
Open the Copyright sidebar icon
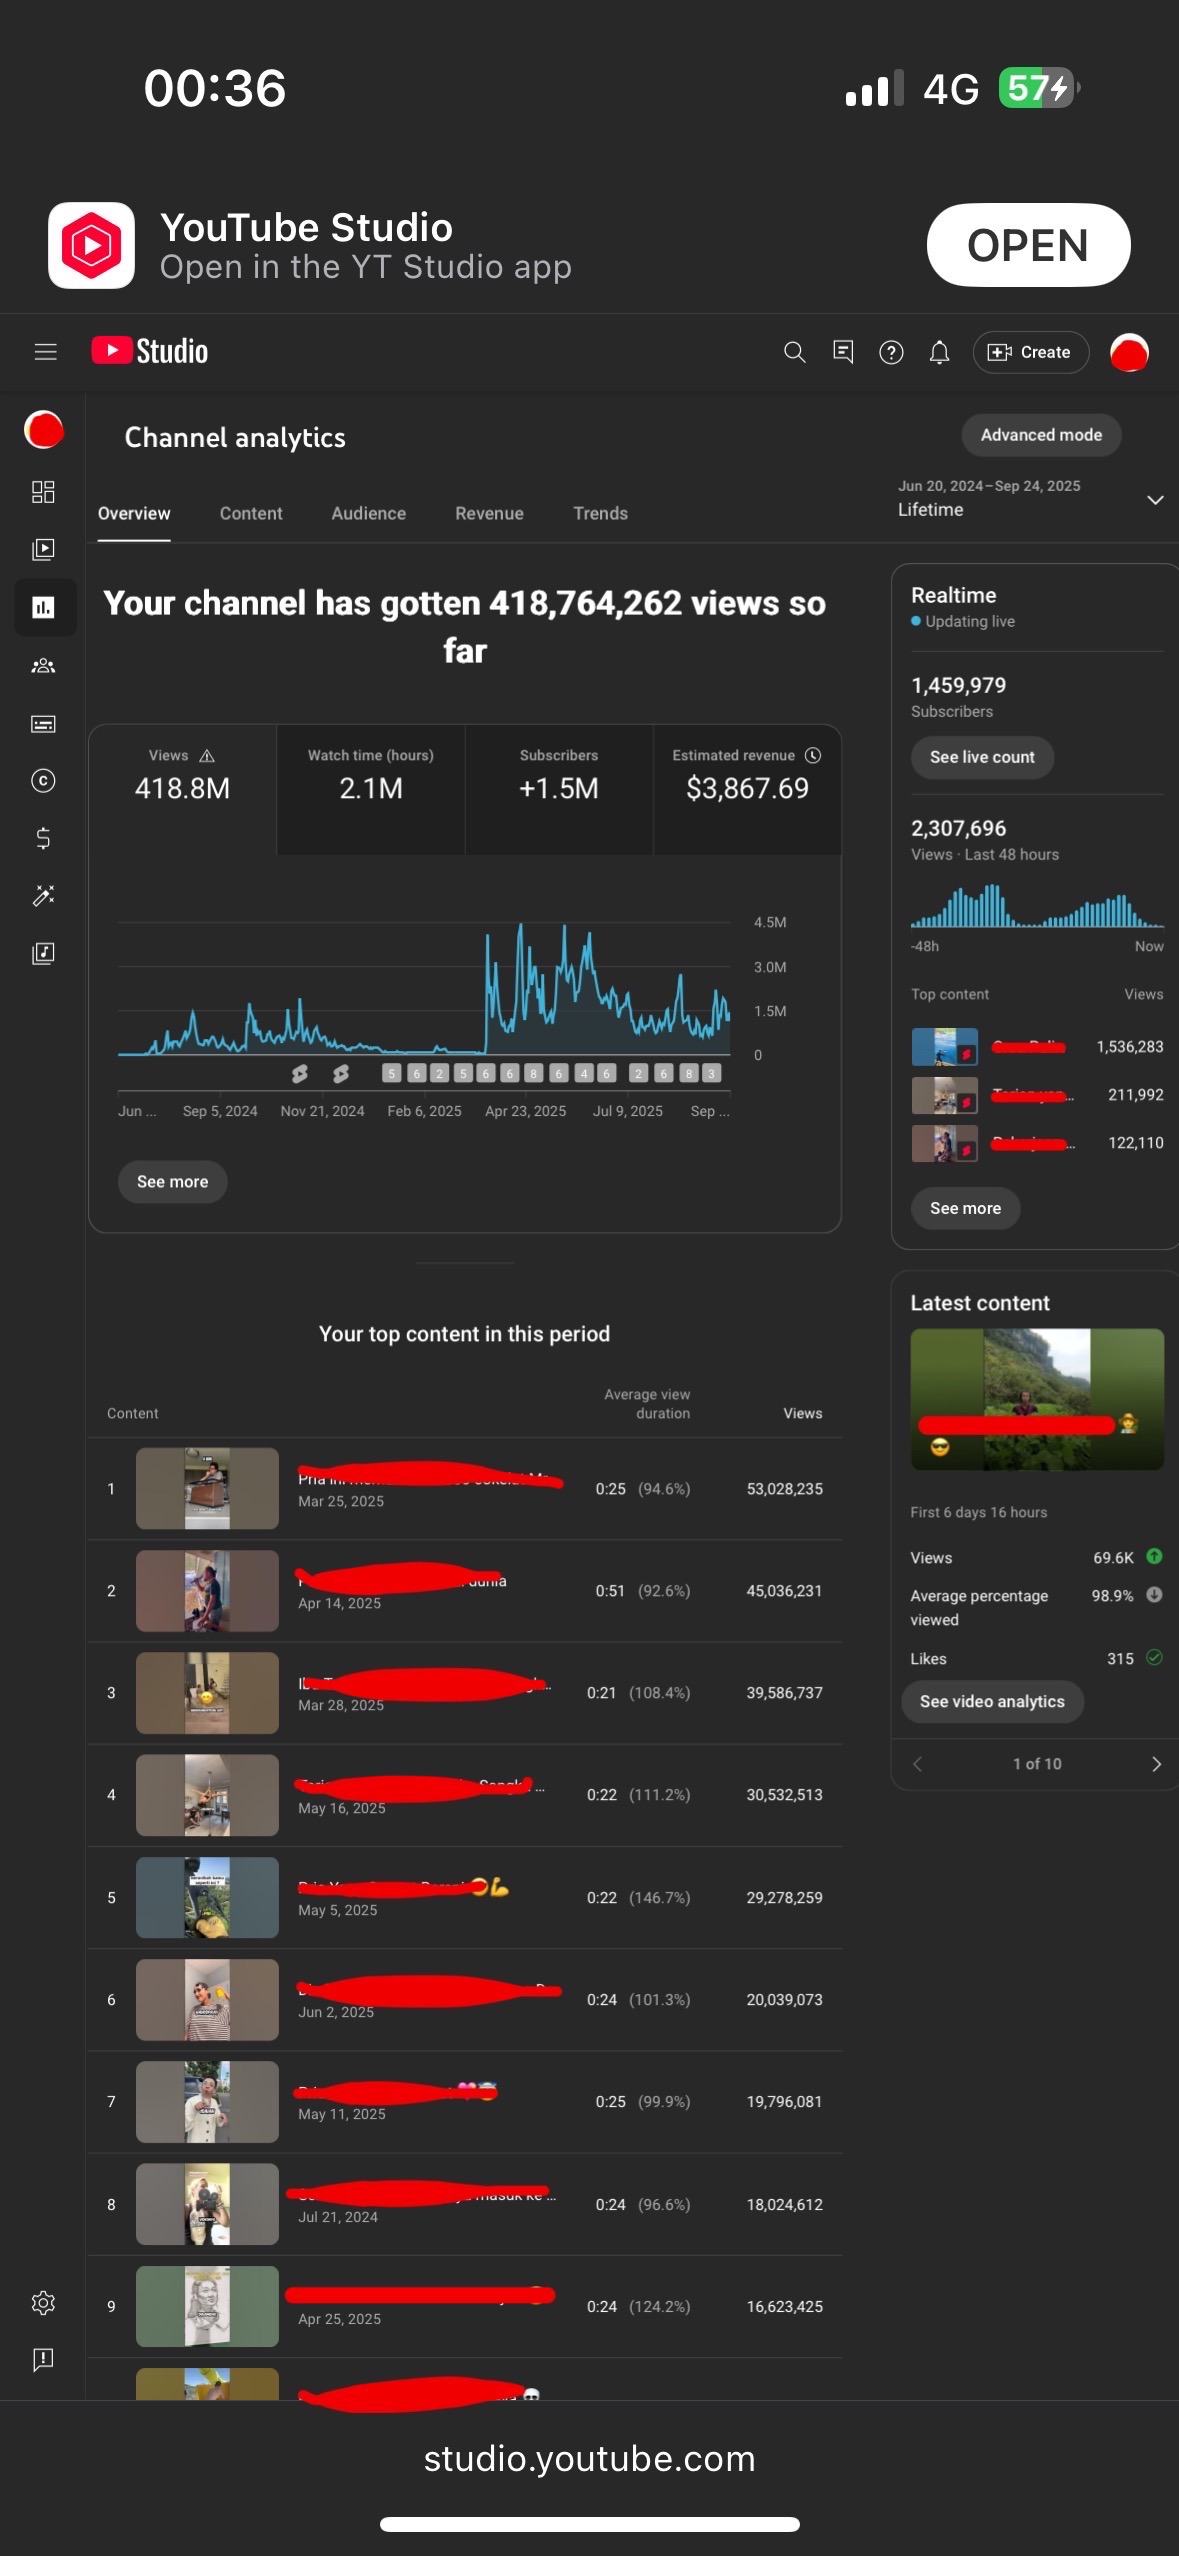pos(43,781)
